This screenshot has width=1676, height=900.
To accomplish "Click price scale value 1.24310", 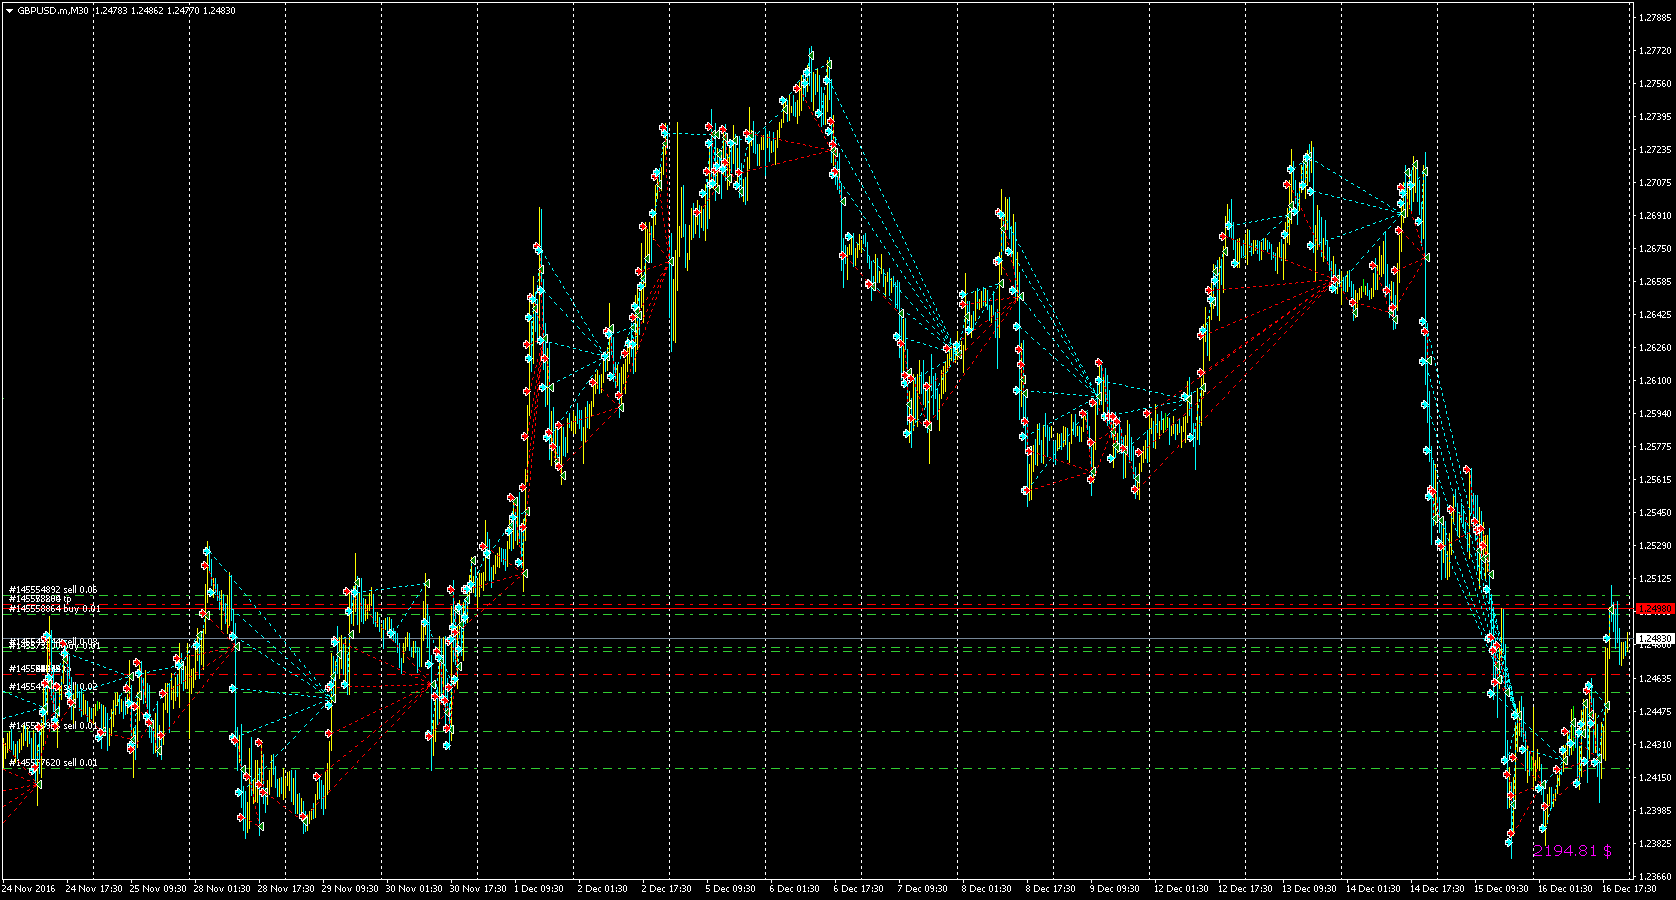I will 1657,745.
